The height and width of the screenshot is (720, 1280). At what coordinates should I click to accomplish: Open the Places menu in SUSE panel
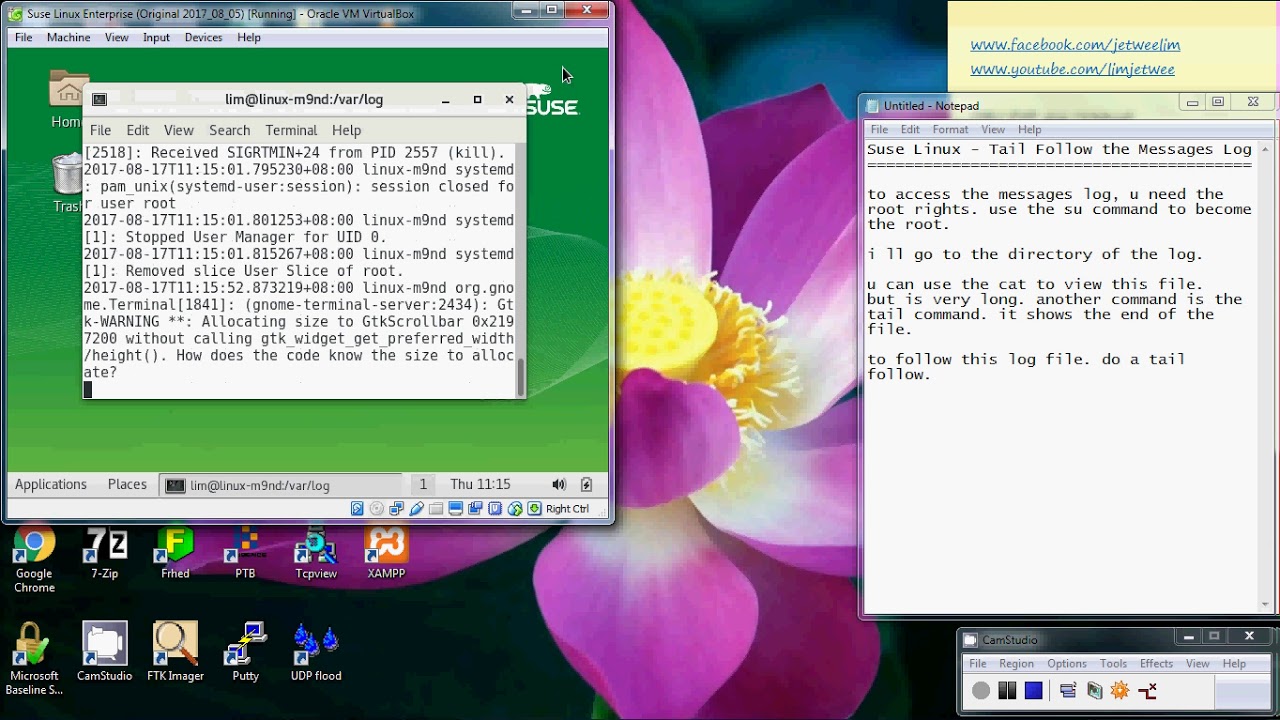[x=127, y=484]
